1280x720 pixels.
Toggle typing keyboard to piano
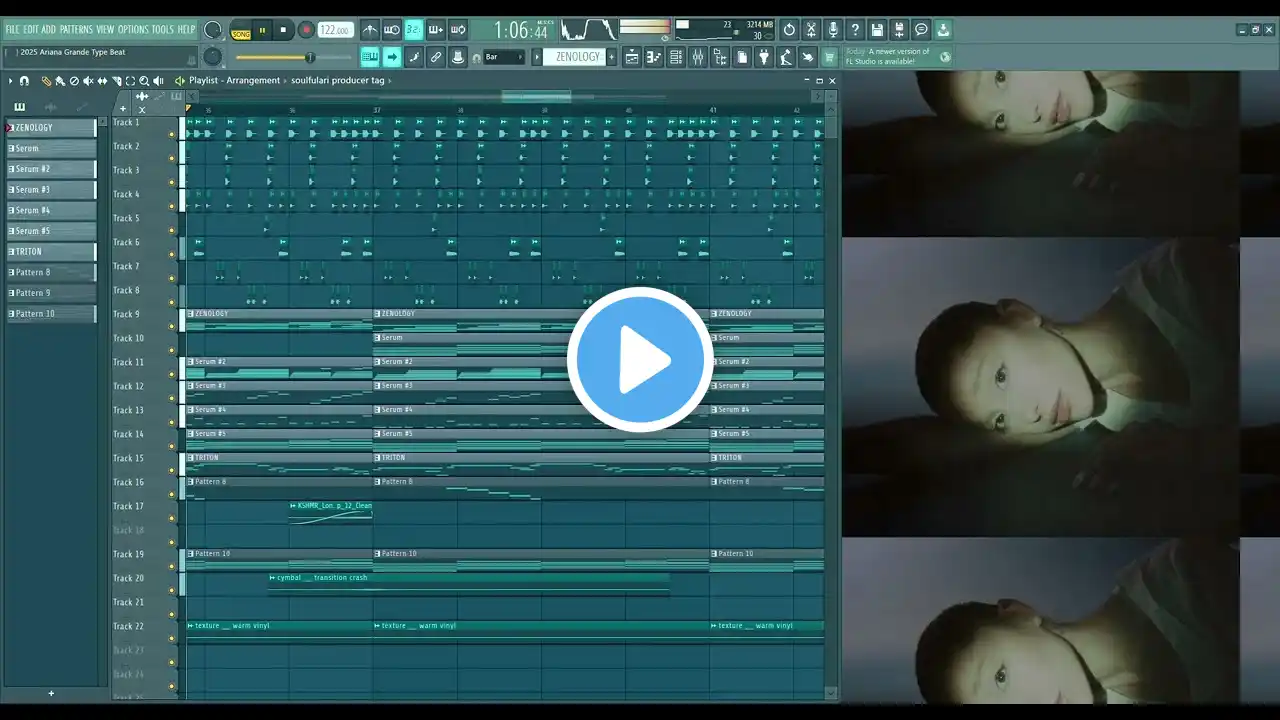370,57
